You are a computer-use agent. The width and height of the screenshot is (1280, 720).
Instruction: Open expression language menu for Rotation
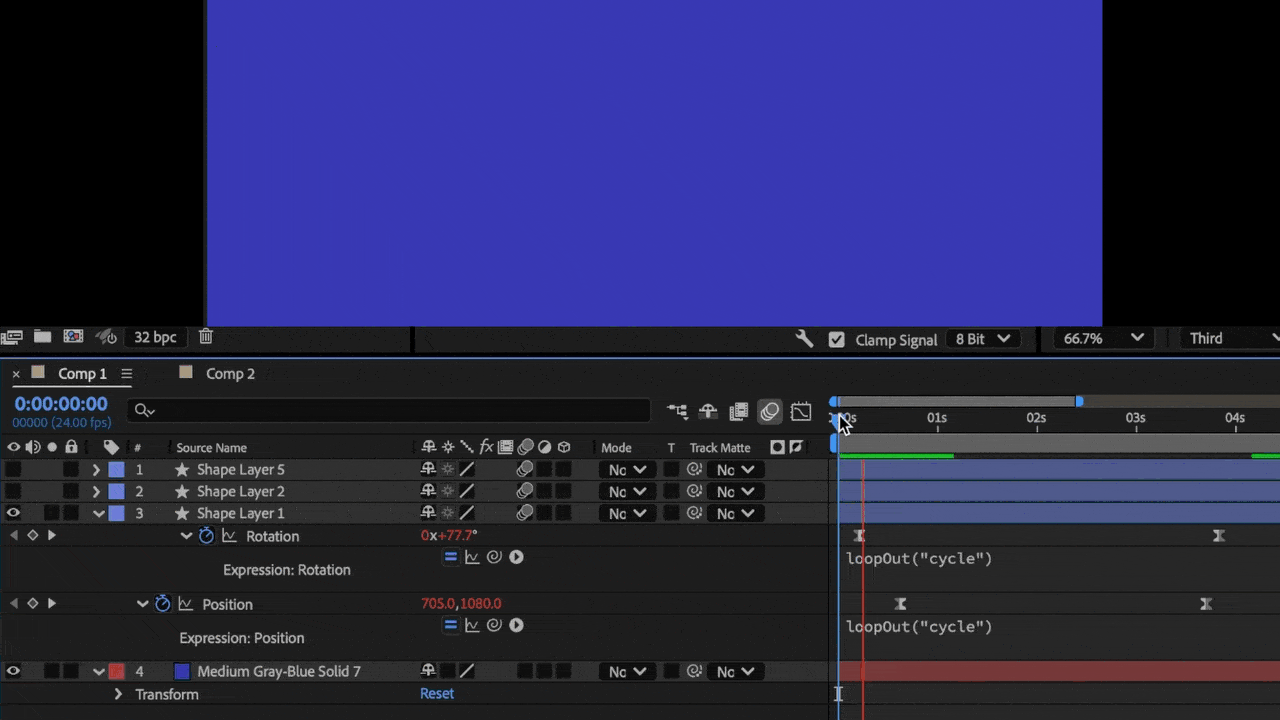[x=516, y=557]
